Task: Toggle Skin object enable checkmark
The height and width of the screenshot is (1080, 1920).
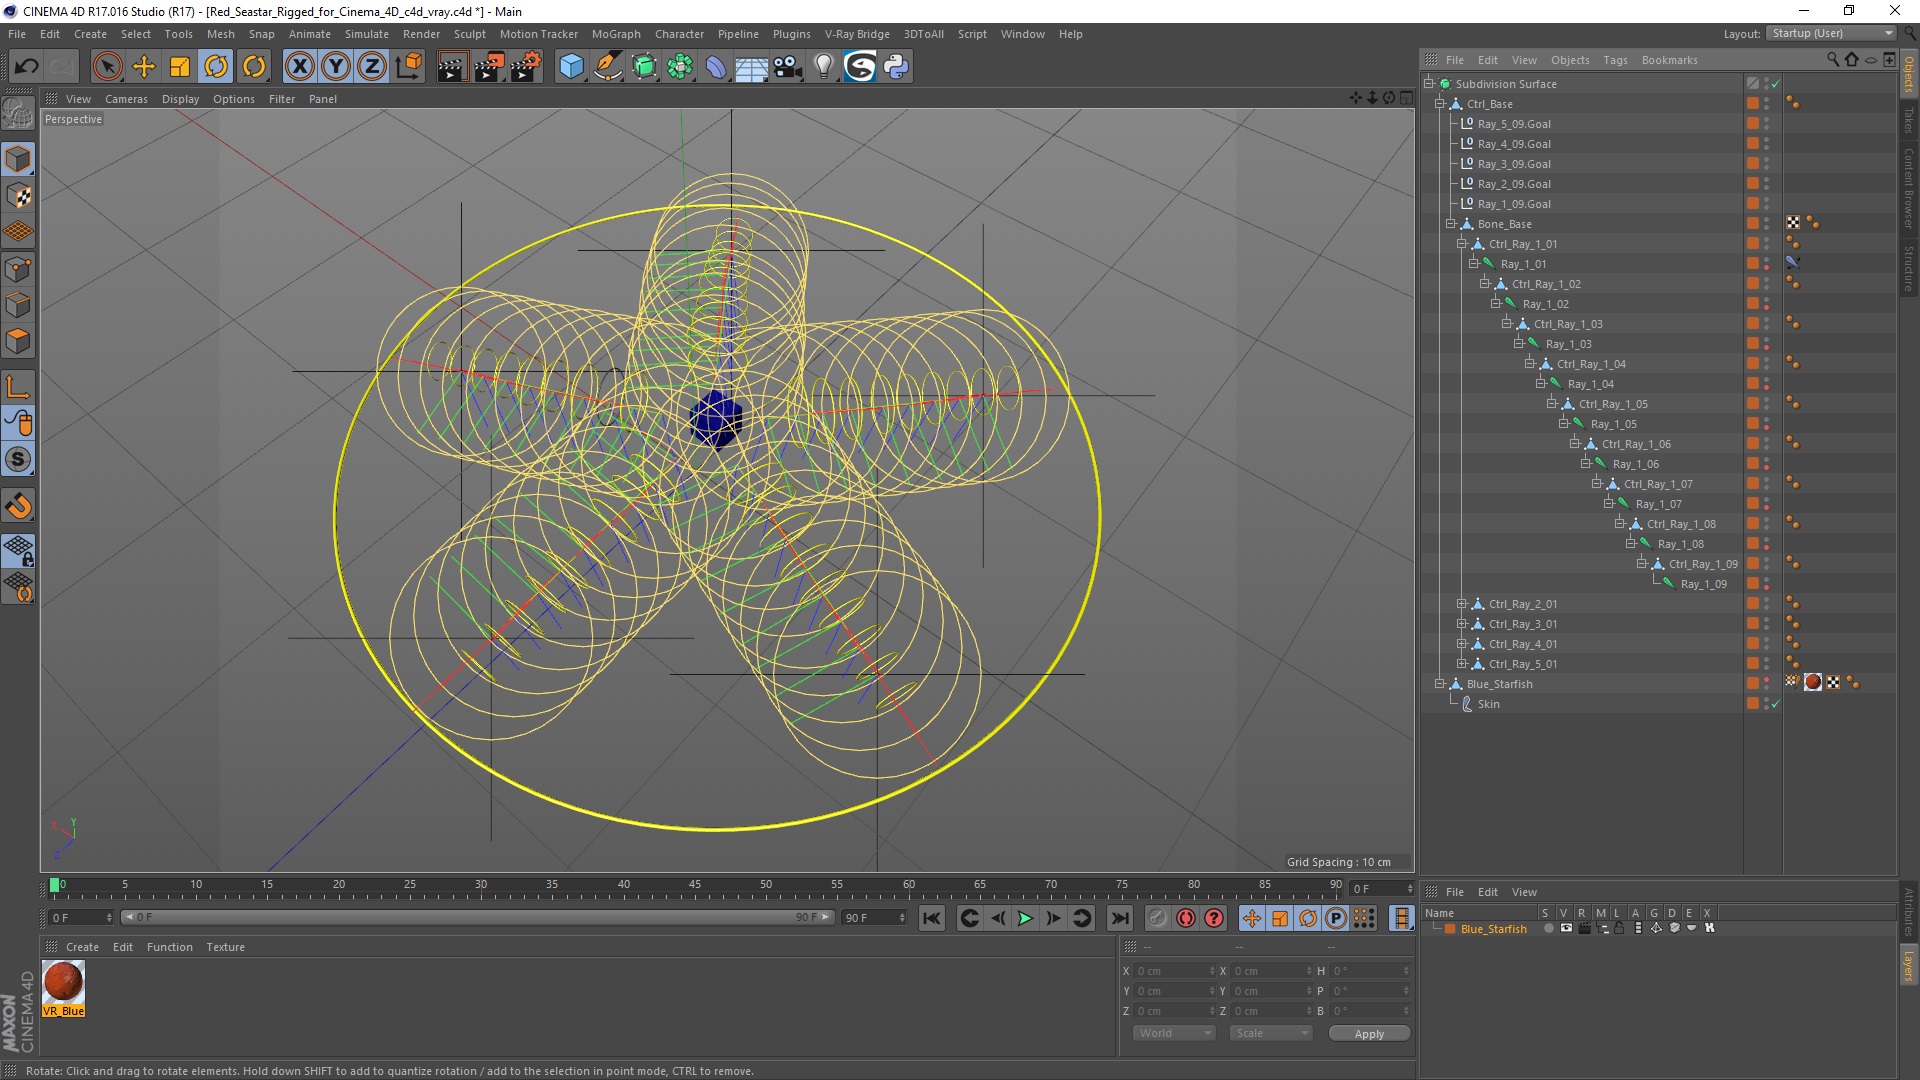Action: (x=1775, y=705)
